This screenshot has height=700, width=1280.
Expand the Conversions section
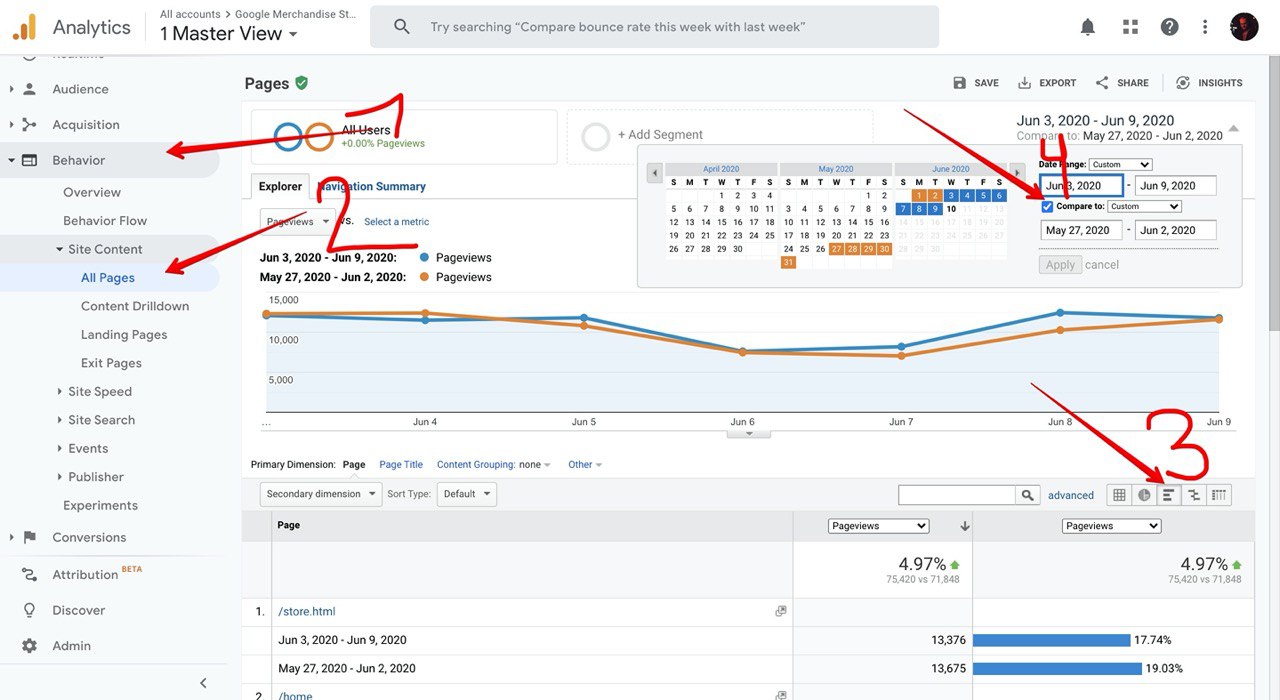pos(11,537)
